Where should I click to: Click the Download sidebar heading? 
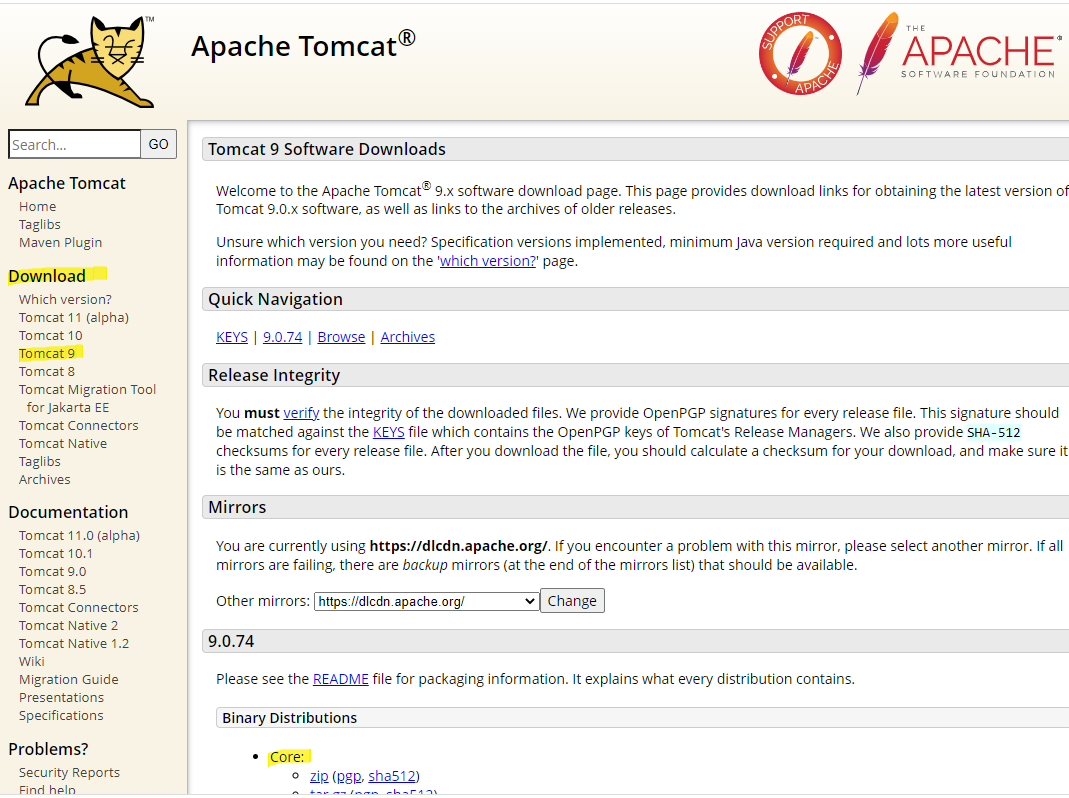[47, 276]
